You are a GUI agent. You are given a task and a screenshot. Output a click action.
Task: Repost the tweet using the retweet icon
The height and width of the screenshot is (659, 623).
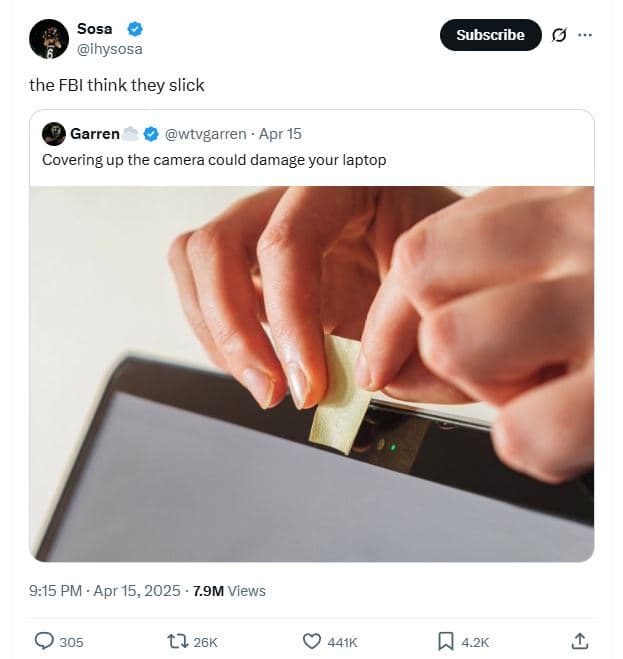coord(178,641)
